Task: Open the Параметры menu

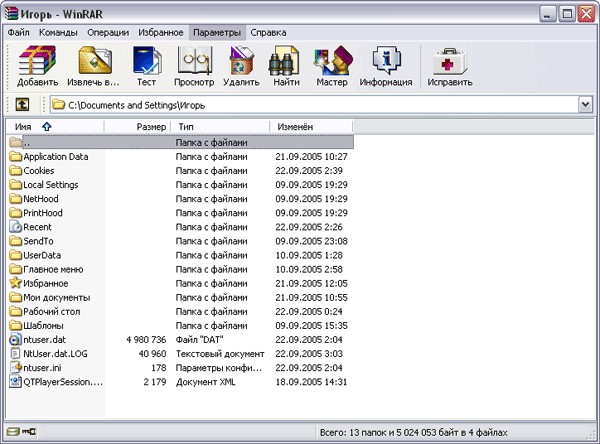Action: pos(217,33)
